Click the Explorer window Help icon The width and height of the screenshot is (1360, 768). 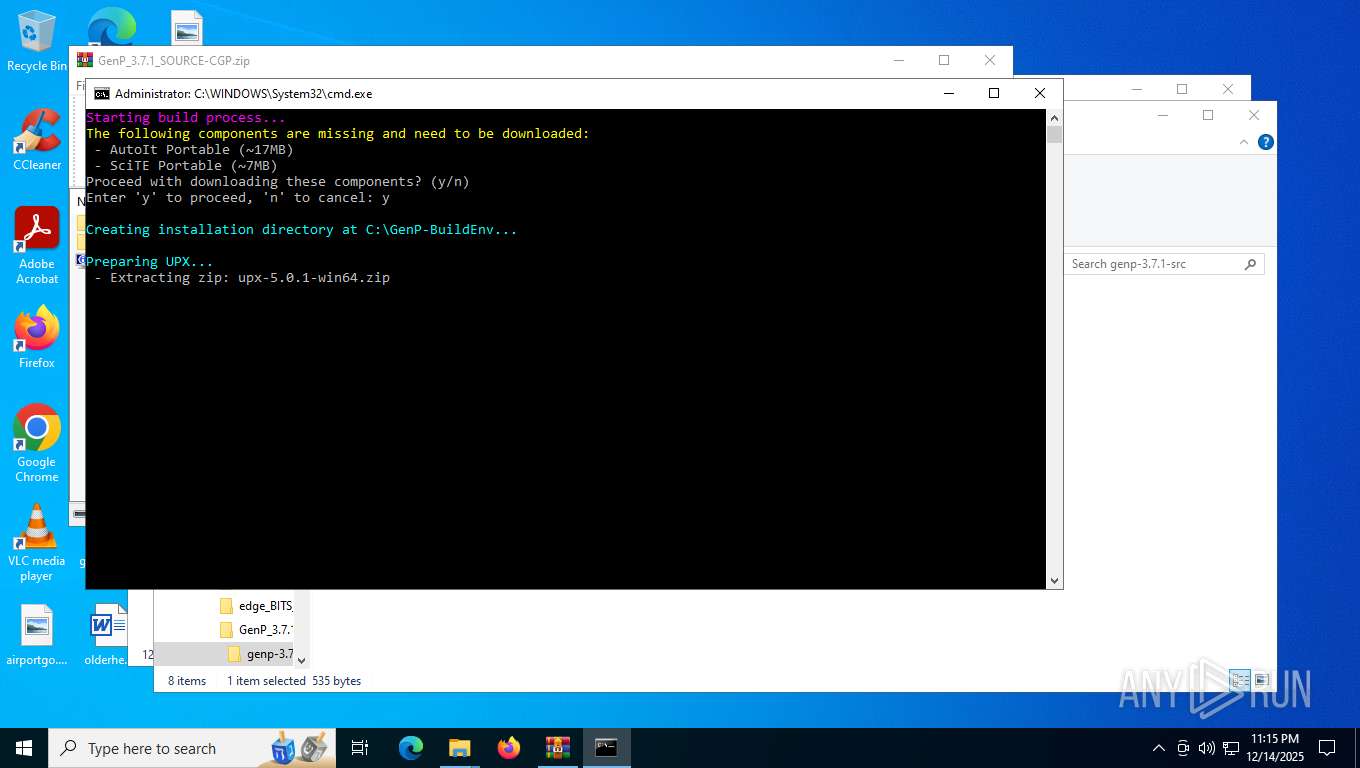point(1265,142)
